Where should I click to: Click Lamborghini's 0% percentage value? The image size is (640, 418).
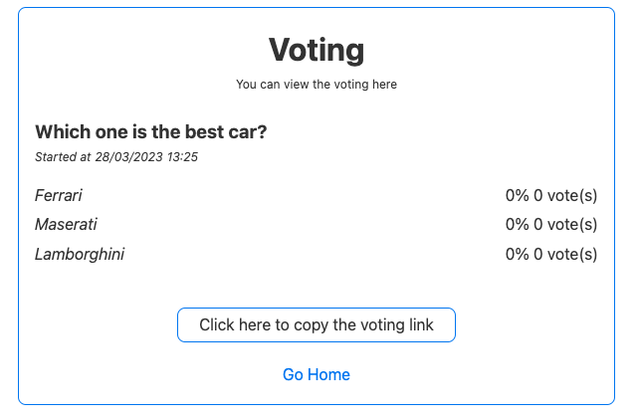517,254
